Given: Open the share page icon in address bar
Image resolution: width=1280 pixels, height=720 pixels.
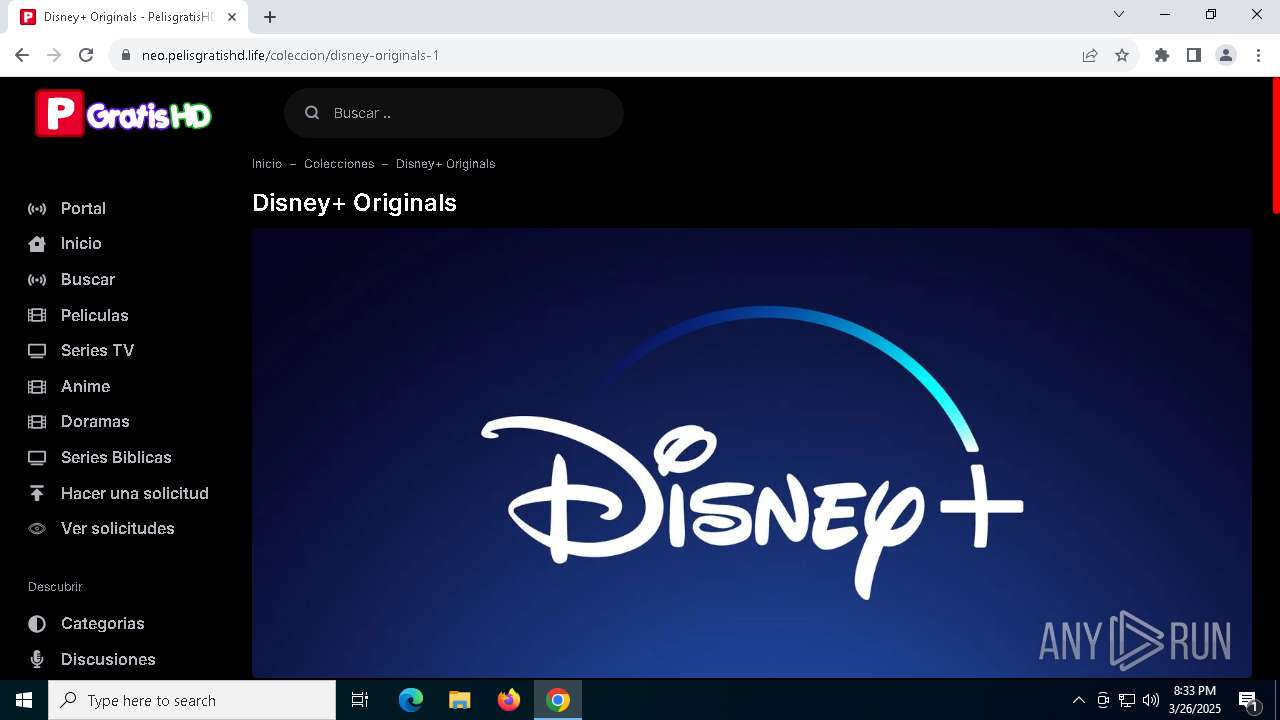Looking at the screenshot, I should coord(1090,55).
